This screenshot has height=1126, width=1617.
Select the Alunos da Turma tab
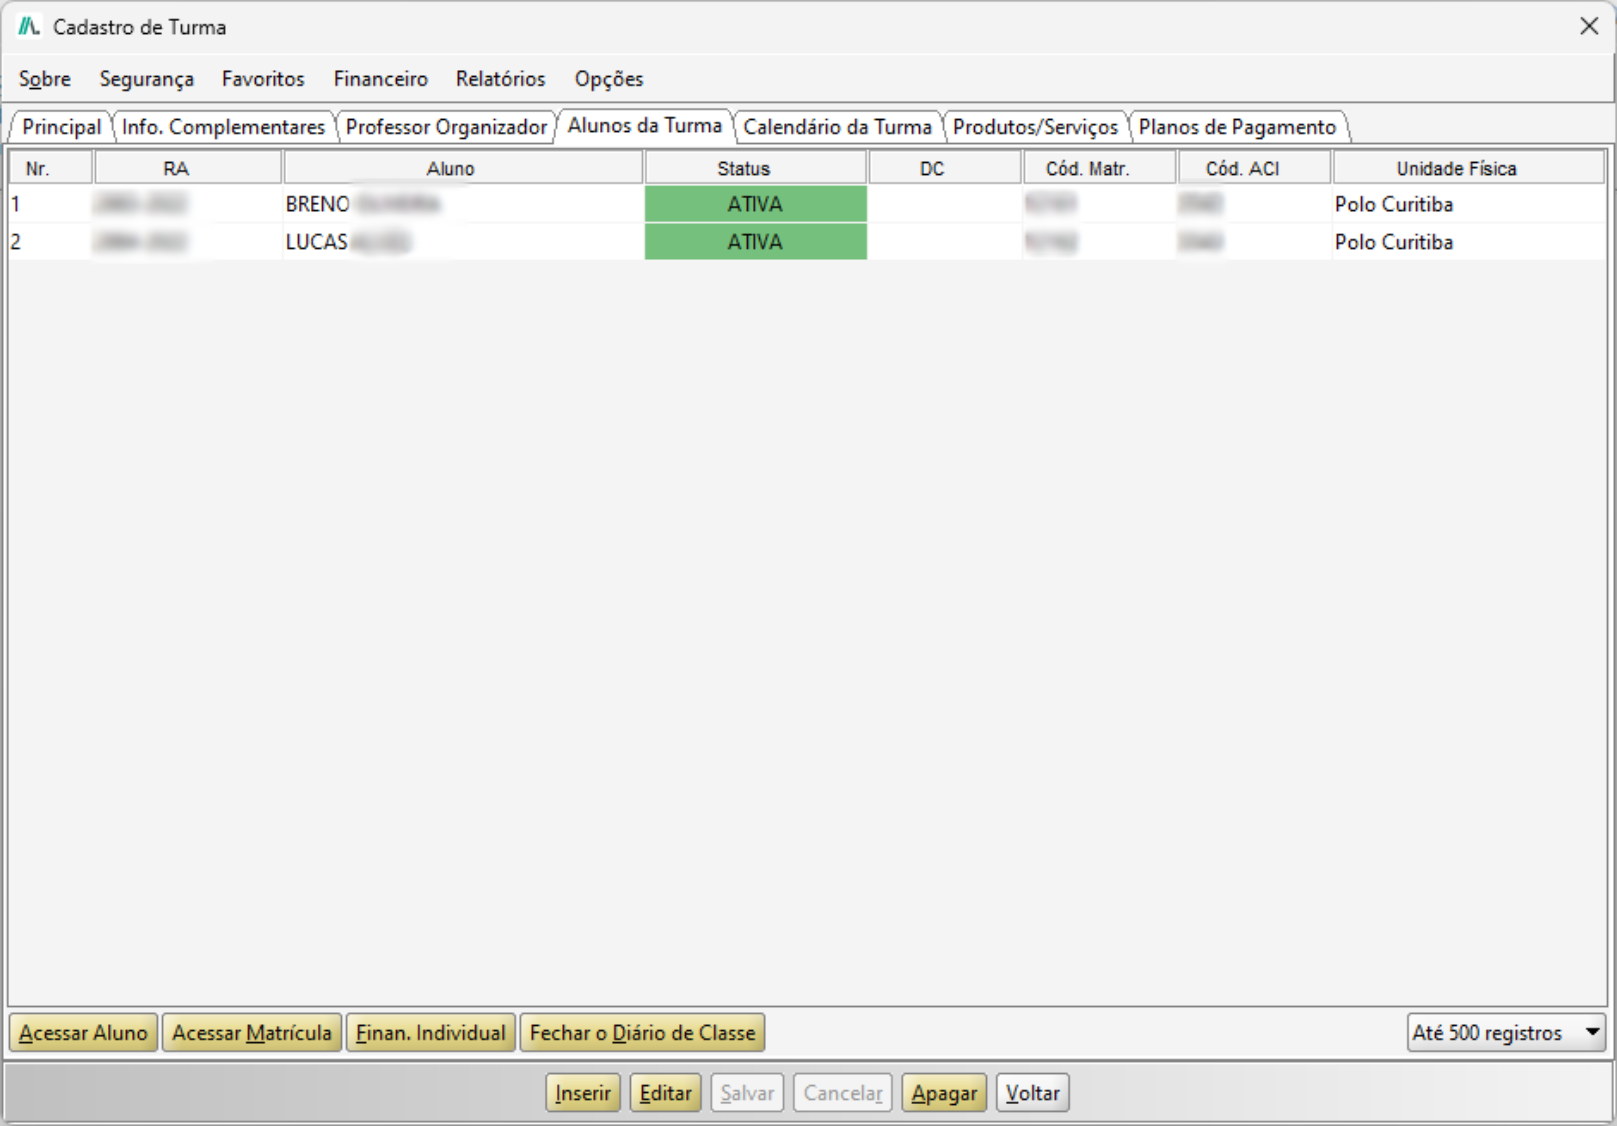[x=645, y=125]
